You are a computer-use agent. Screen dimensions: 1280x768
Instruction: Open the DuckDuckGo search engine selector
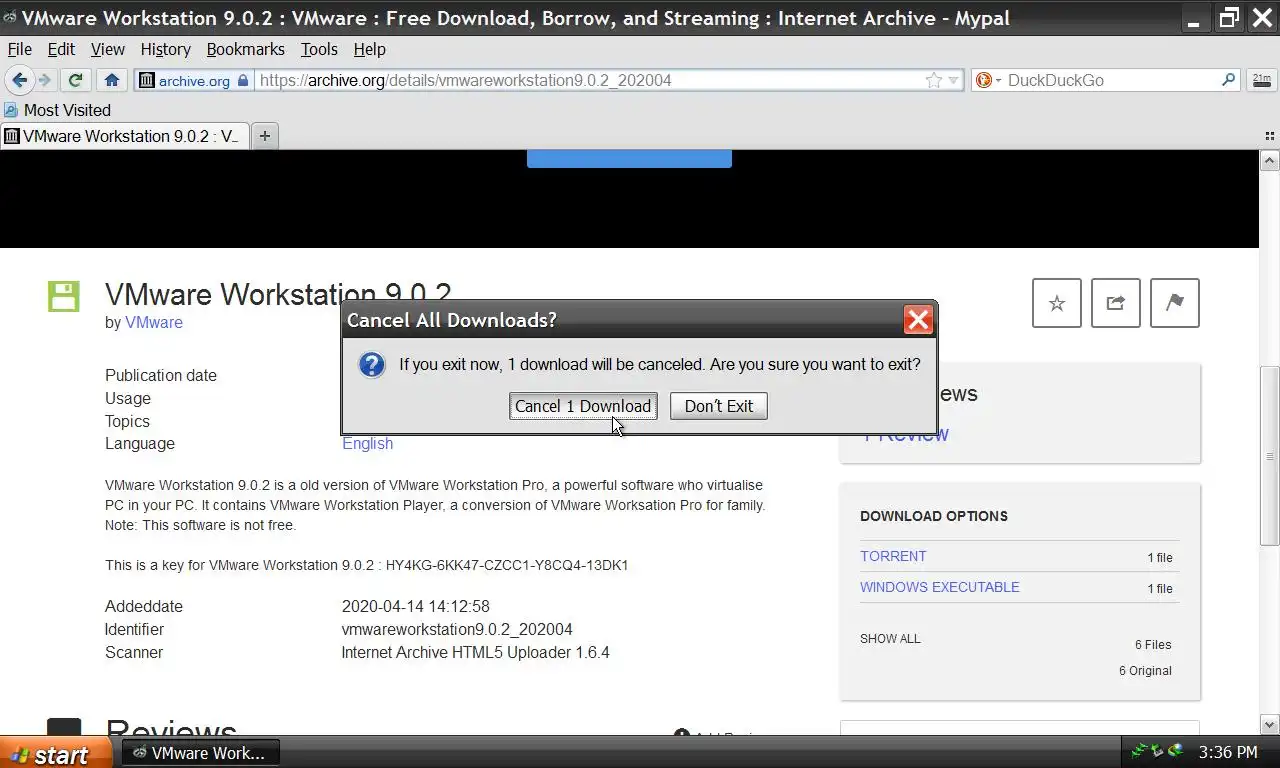point(987,80)
